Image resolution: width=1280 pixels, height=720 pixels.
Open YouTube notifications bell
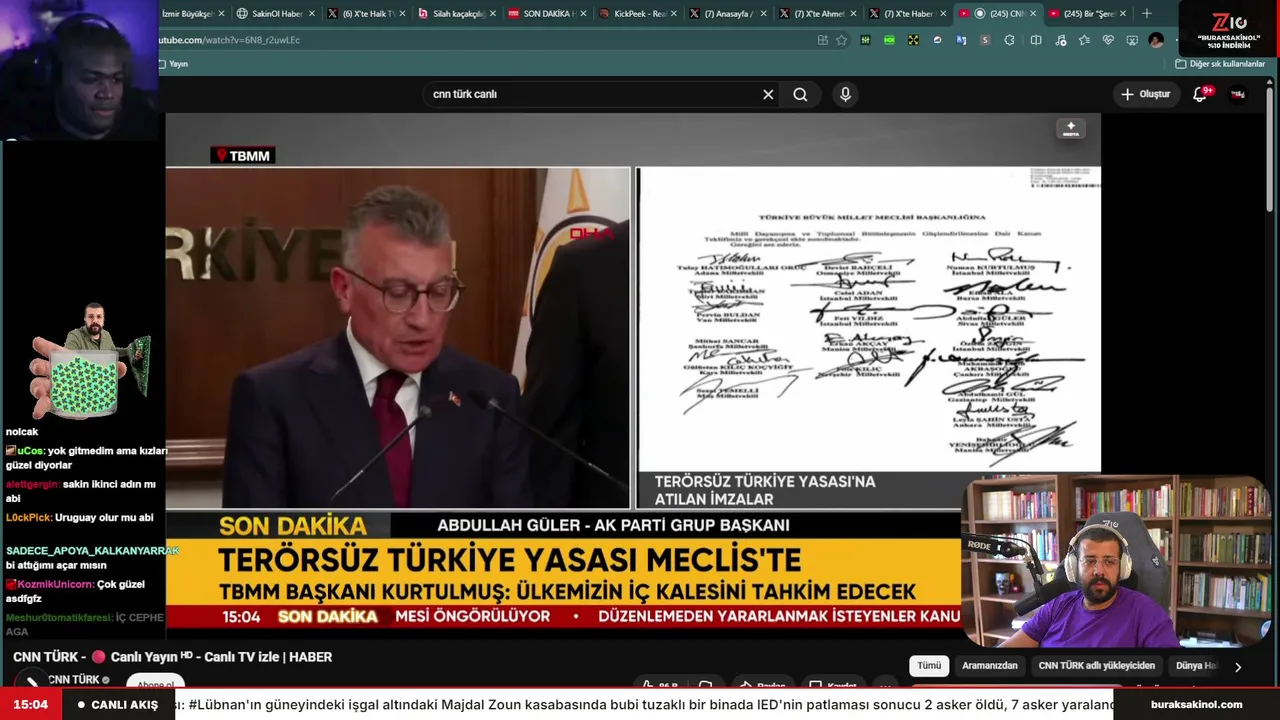tap(1200, 94)
